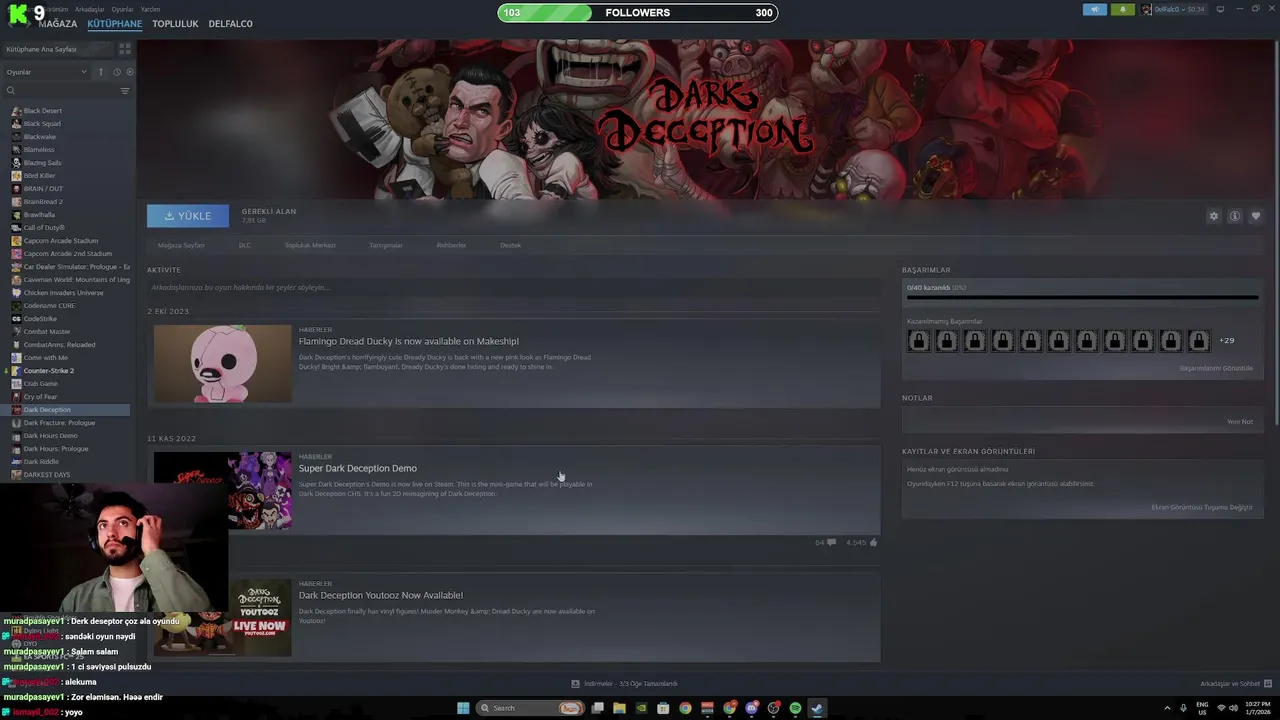The width and height of the screenshot is (1280, 720).
Task: Create a new note with Yeni Not
Action: [1240, 421]
